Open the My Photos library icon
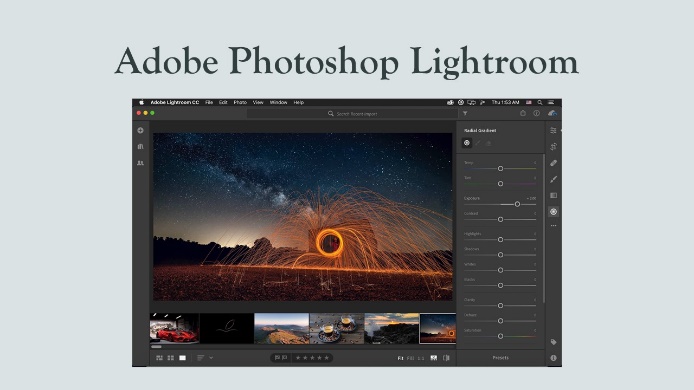 tap(140, 147)
